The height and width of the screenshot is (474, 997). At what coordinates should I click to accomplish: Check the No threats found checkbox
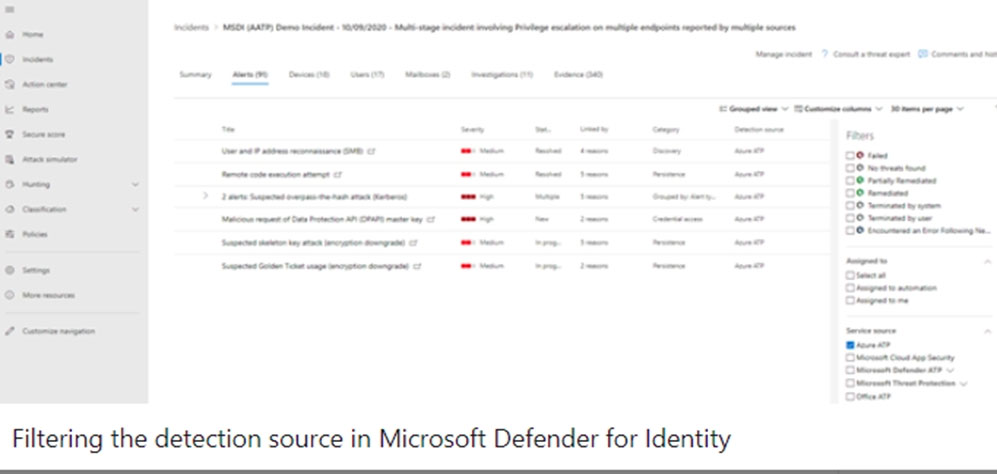(850, 168)
